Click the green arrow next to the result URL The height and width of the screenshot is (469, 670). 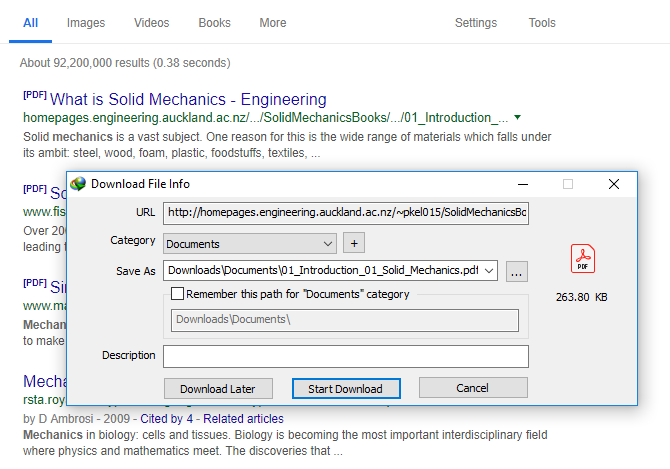pos(517,118)
